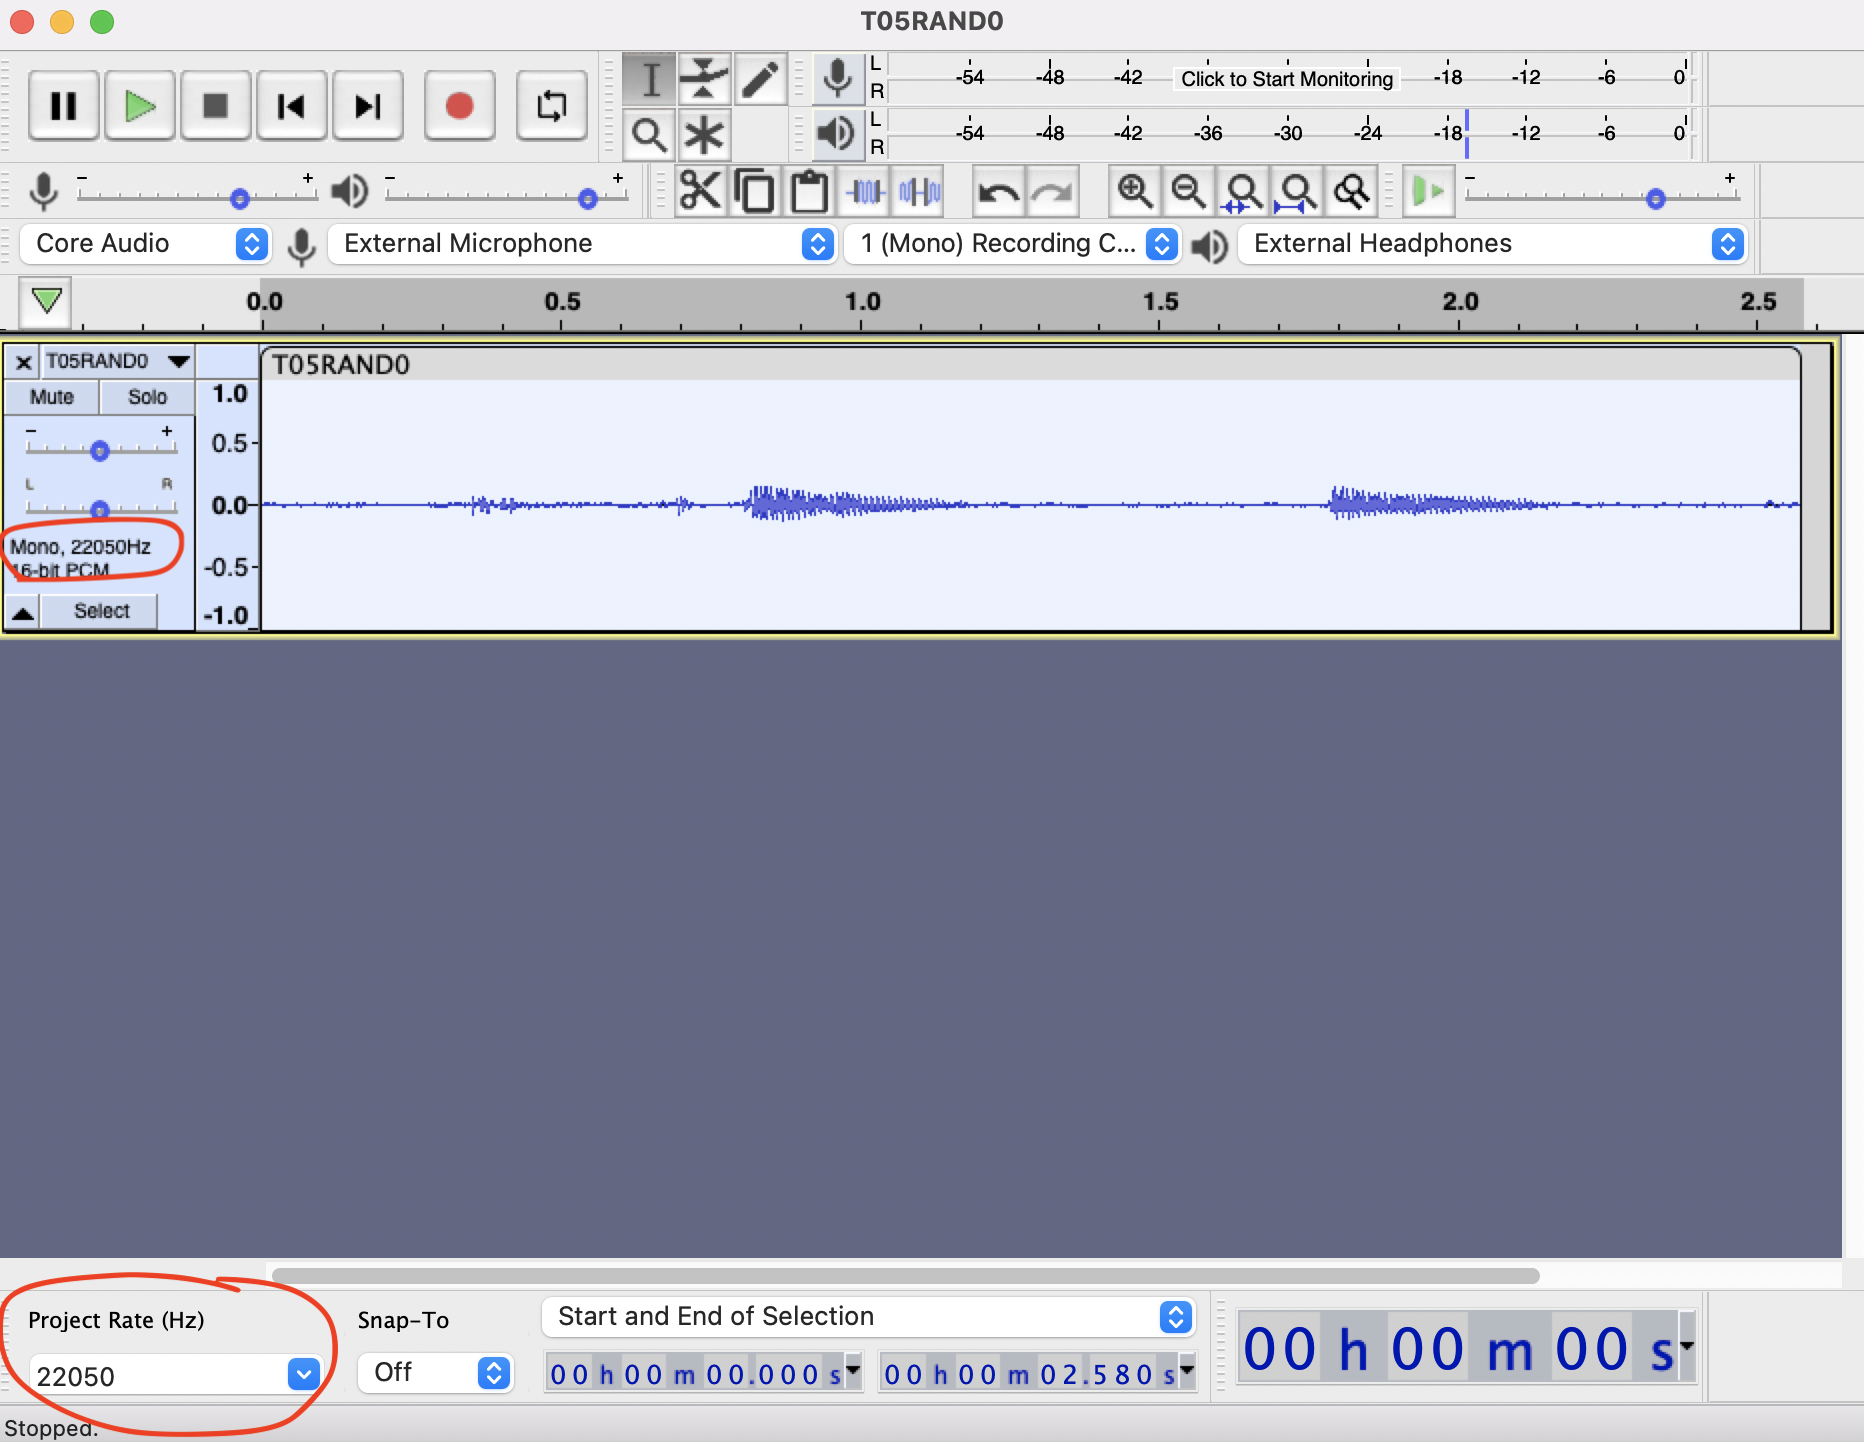This screenshot has width=1864, height=1442.
Task: Cut the selection with the scissors icon
Action: tap(701, 190)
